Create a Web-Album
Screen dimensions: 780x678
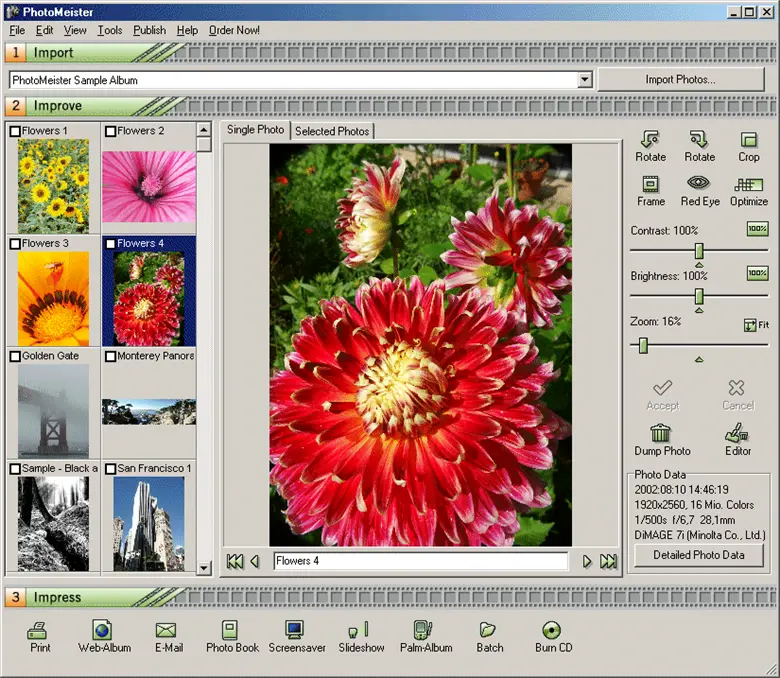pos(104,630)
